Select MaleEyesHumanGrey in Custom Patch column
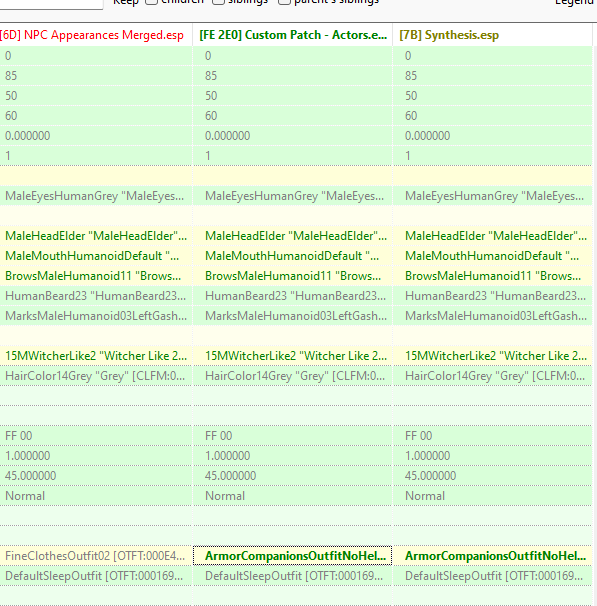Viewport: 597px width, 606px height. click(x=293, y=196)
